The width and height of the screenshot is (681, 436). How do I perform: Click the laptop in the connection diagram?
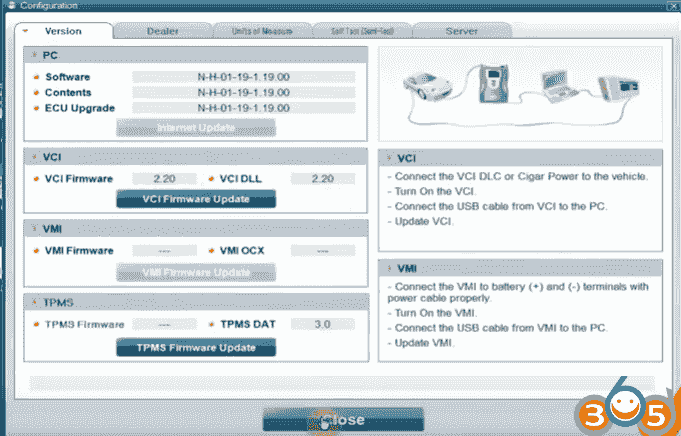[559, 87]
